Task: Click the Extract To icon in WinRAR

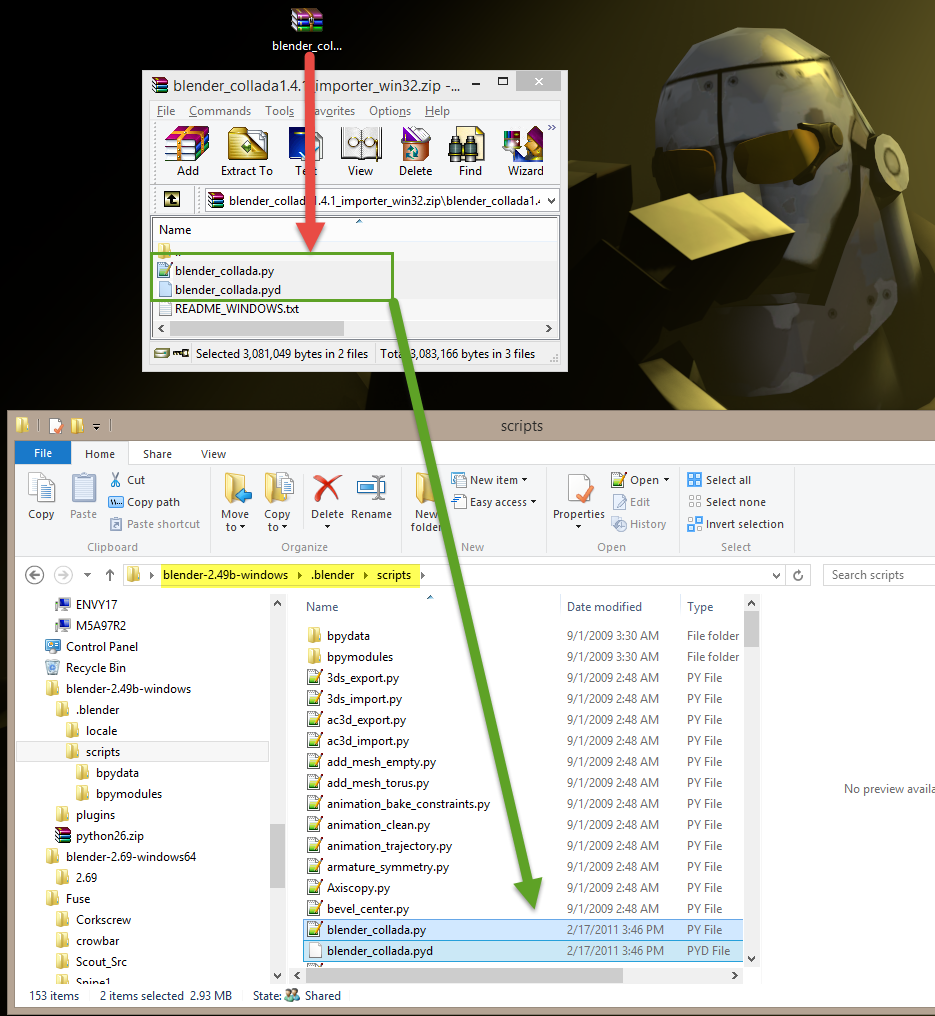Action: 247,151
